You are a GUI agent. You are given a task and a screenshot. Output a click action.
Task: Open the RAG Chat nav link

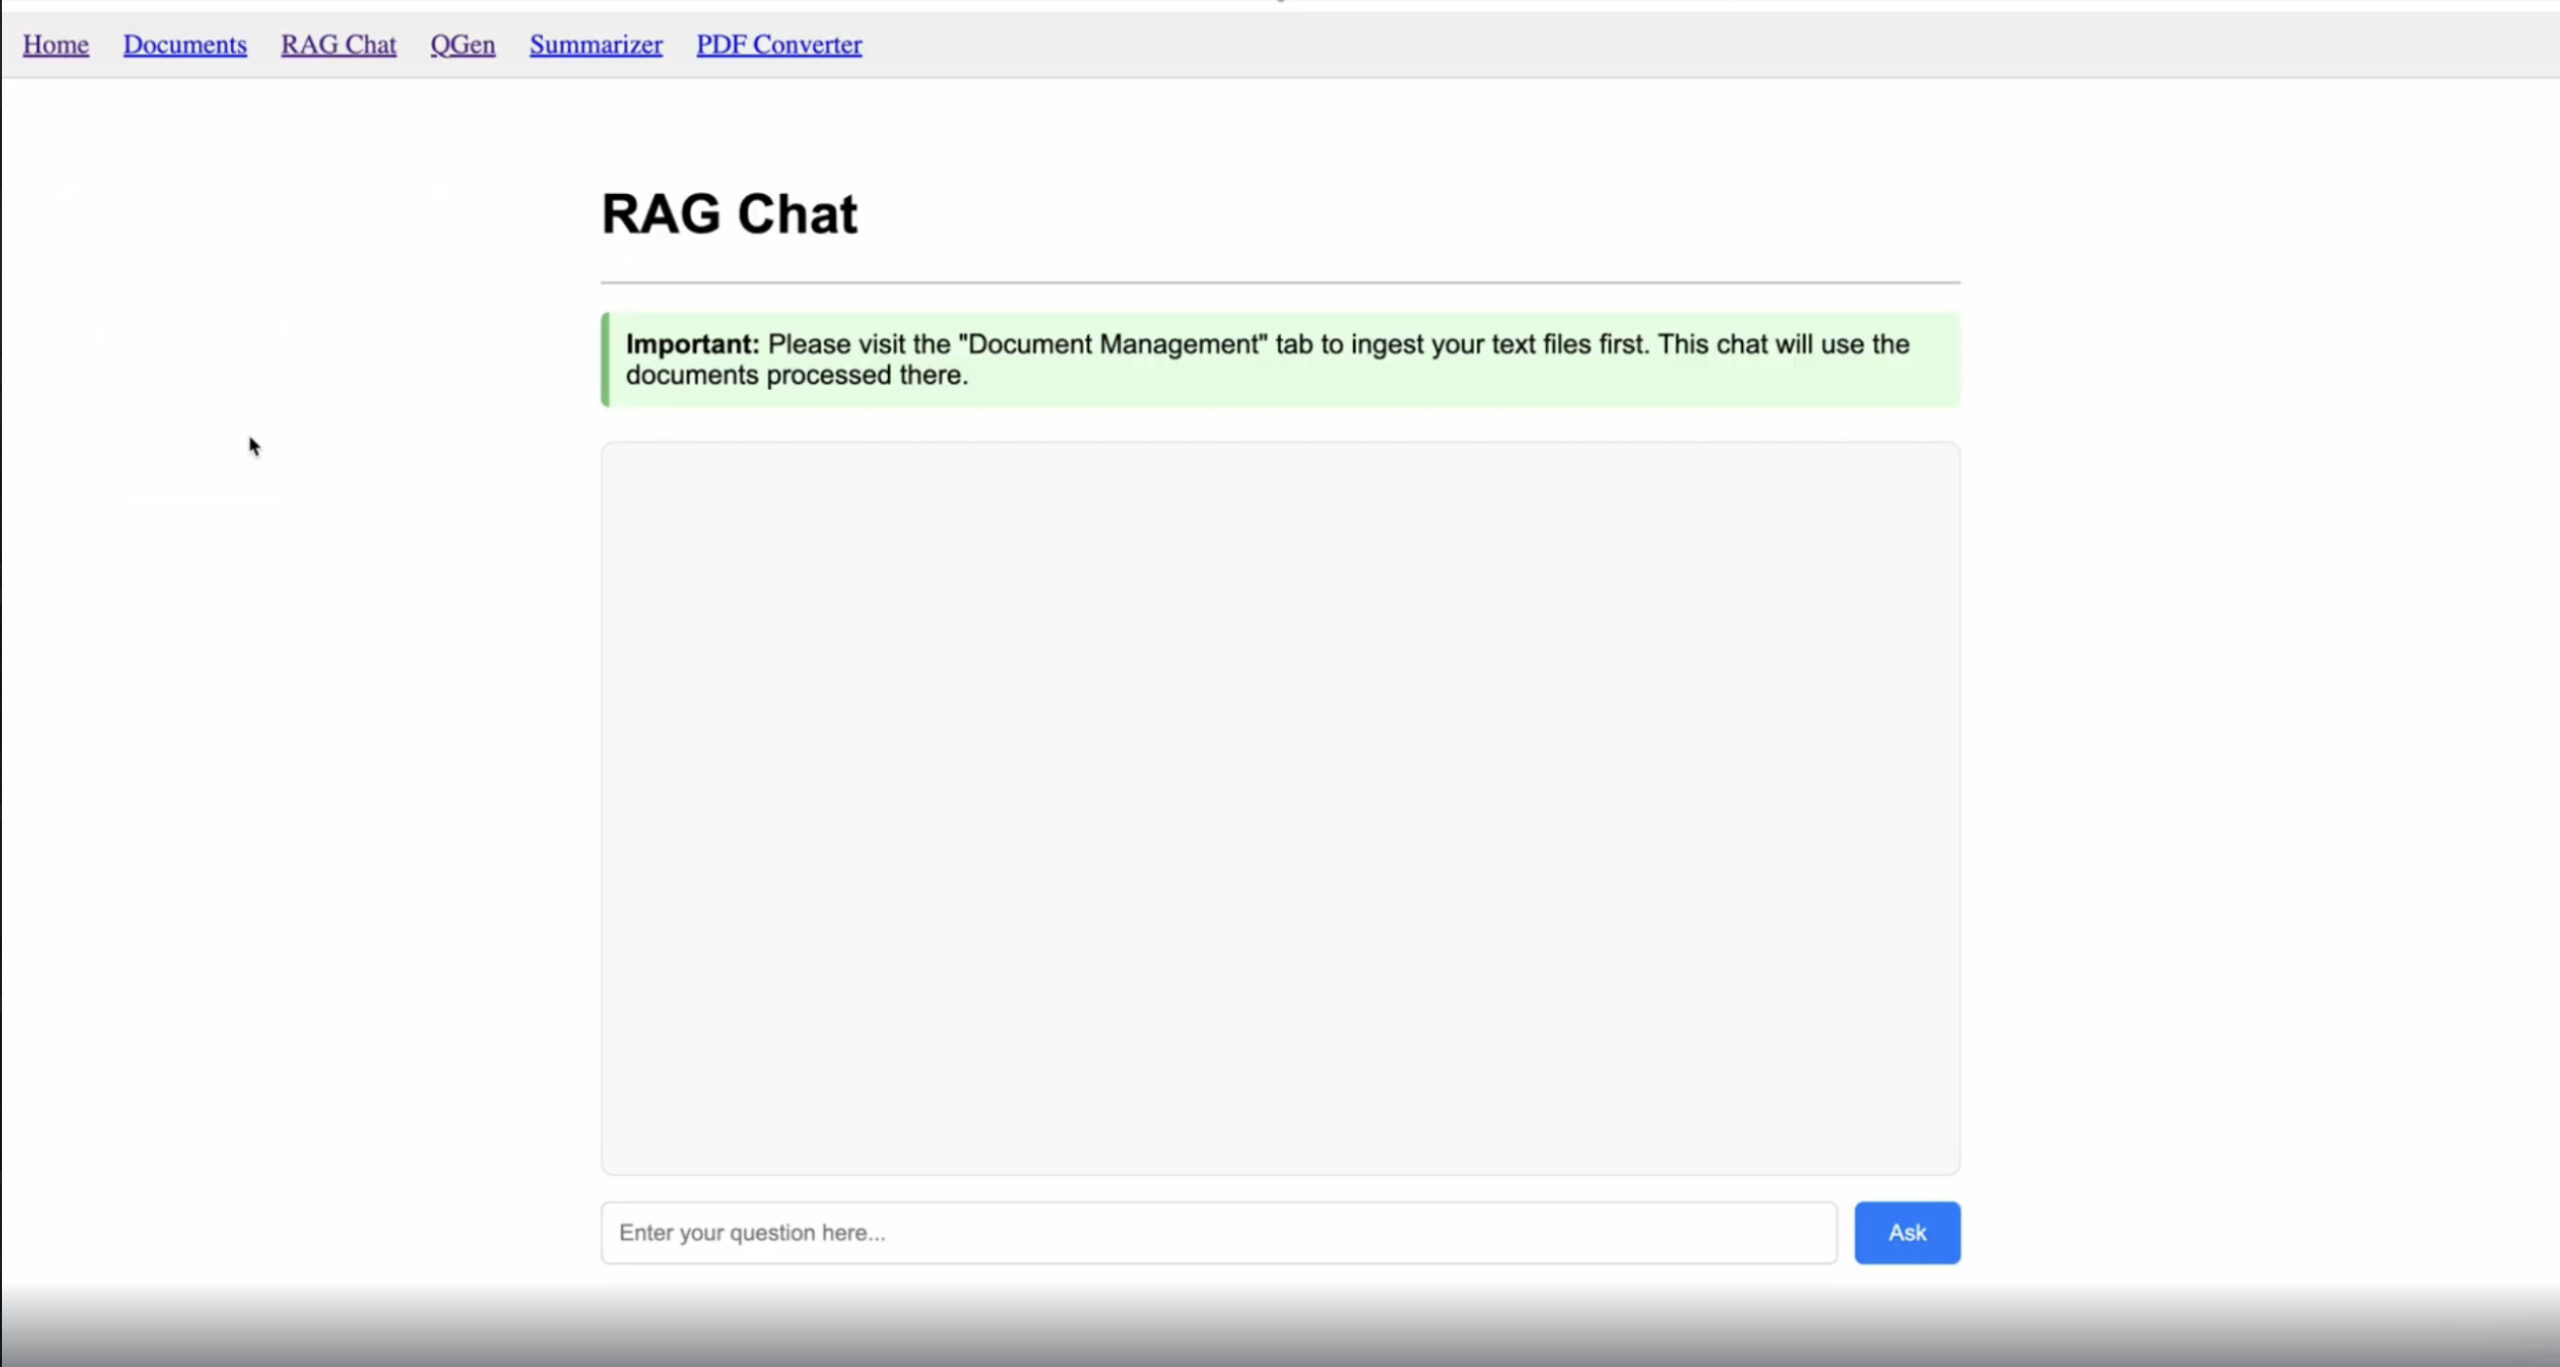[x=338, y=45]
